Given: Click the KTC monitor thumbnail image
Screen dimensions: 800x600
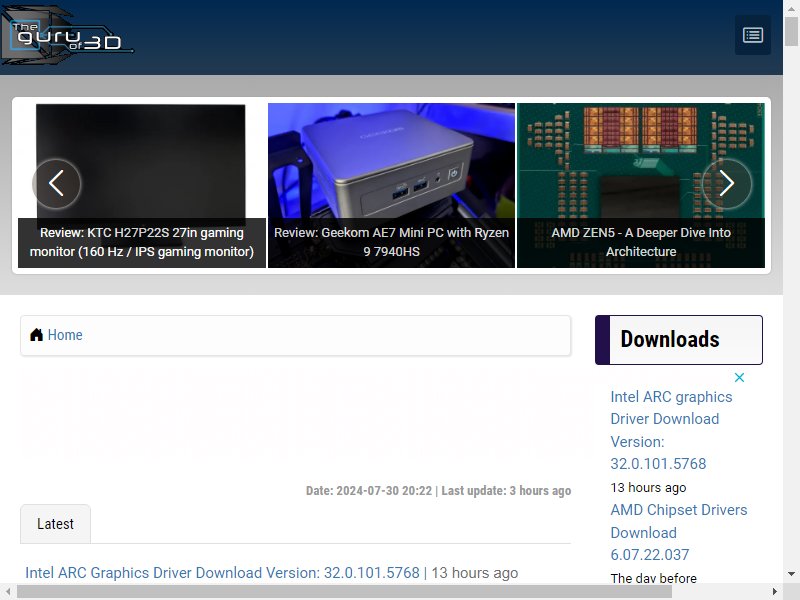Looking at the screenshot, I should pos(141,161).
